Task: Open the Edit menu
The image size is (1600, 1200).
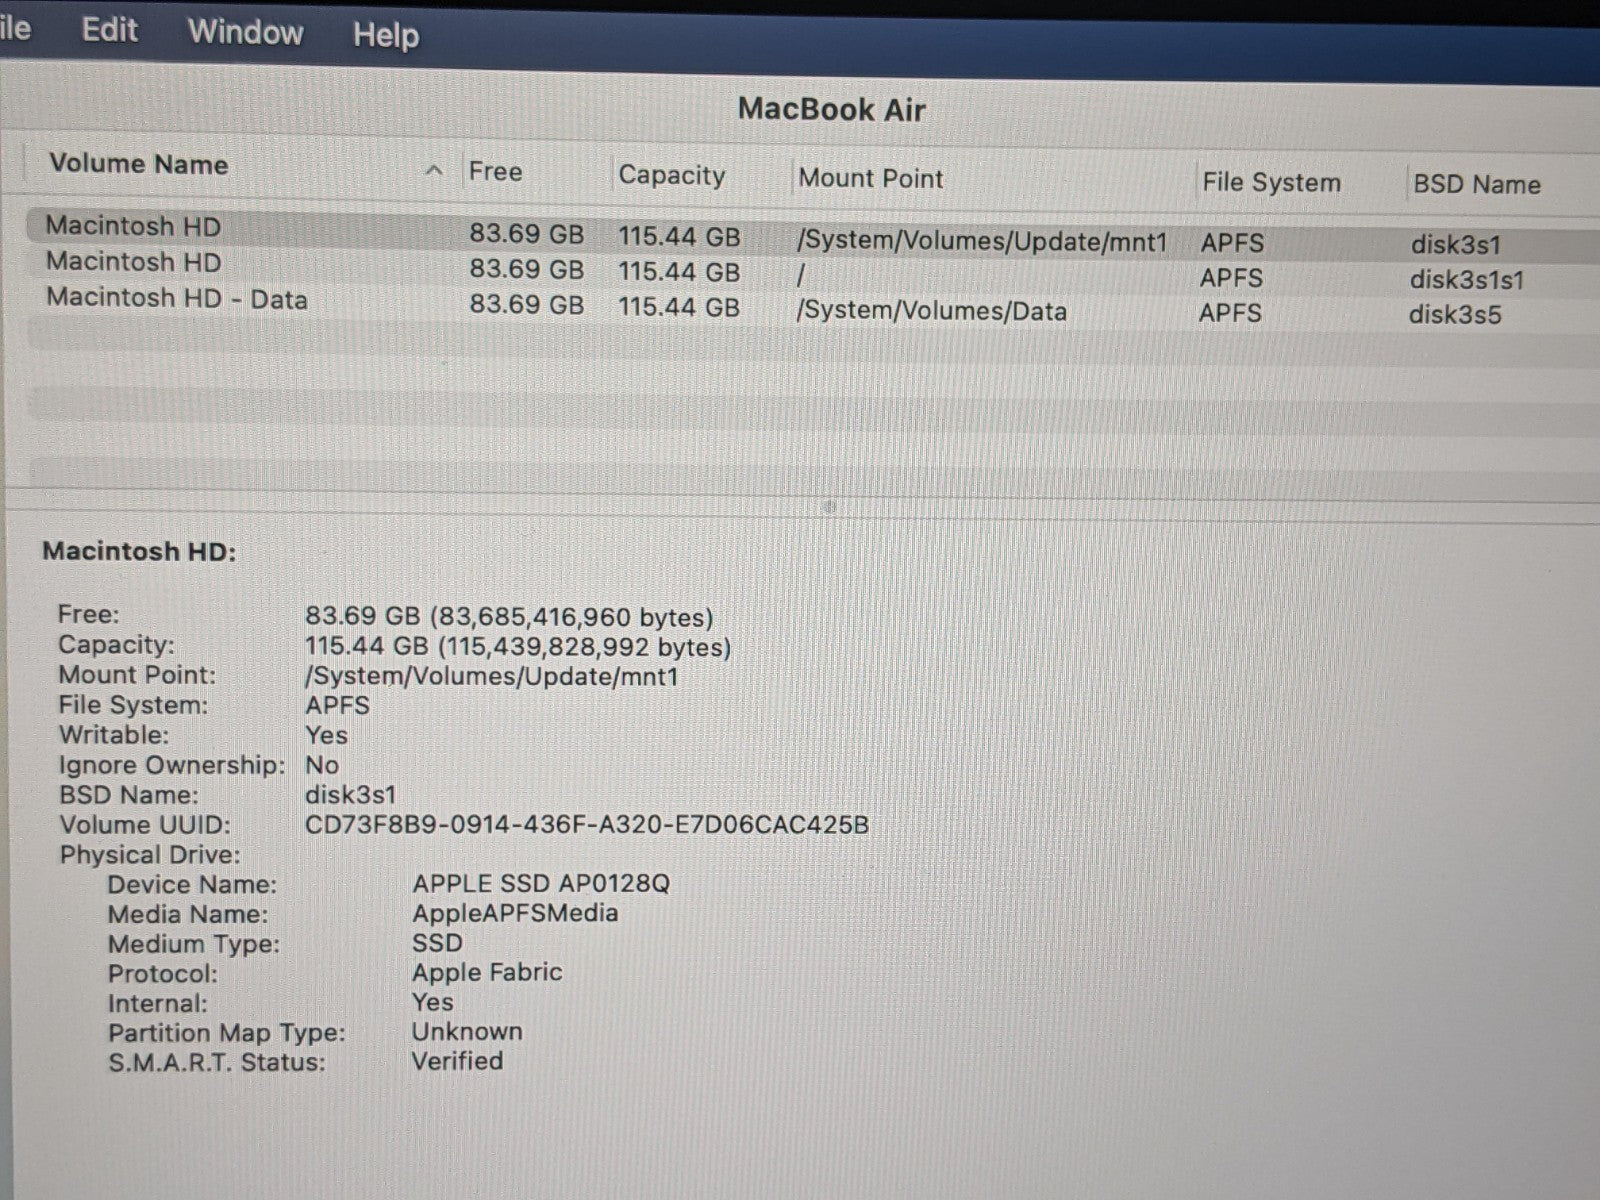Action: coord(109,30)
